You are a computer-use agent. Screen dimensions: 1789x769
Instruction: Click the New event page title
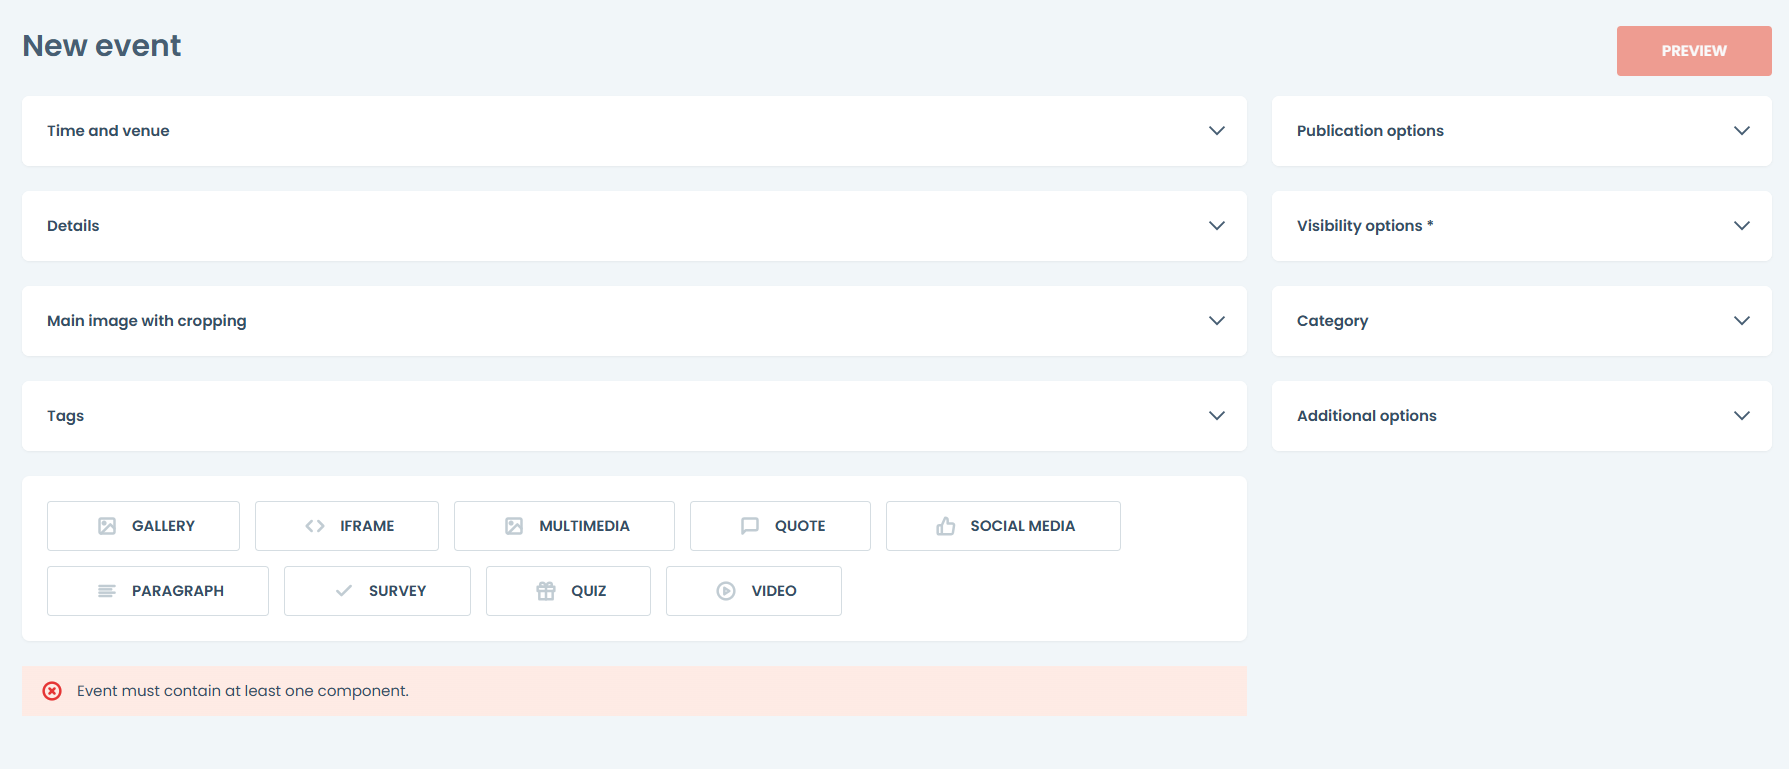[x=101, y=46]
